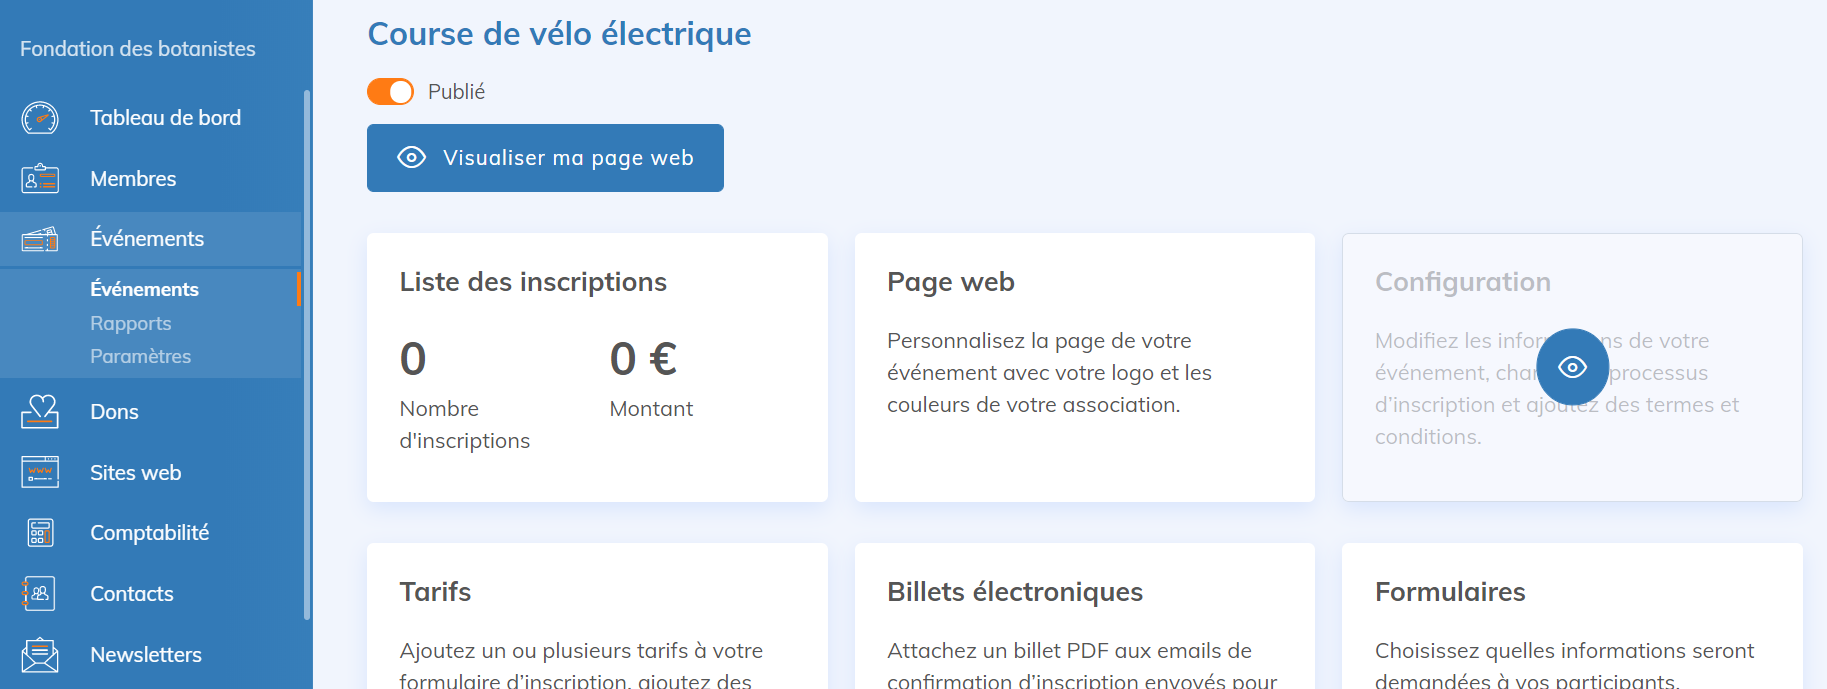Click the Dons heart-in-hand icon
This screenshot has width=1827, height=689.
[x=40, y=412]
